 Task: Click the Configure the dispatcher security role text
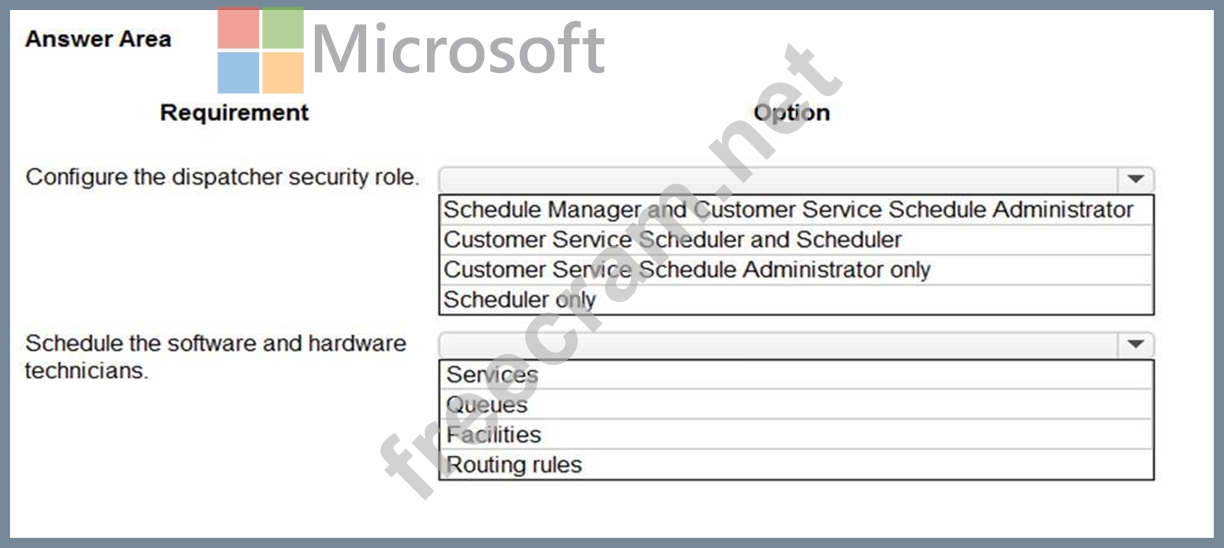click(x=222, y=177)
